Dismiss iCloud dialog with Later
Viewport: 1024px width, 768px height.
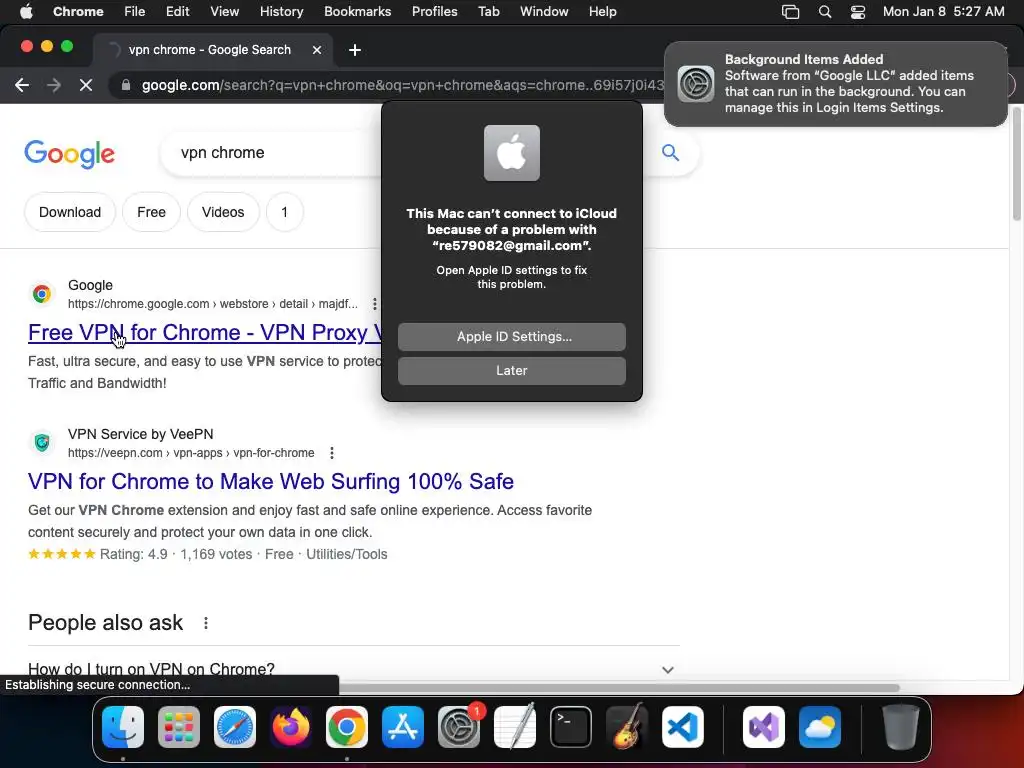[511, 370]
